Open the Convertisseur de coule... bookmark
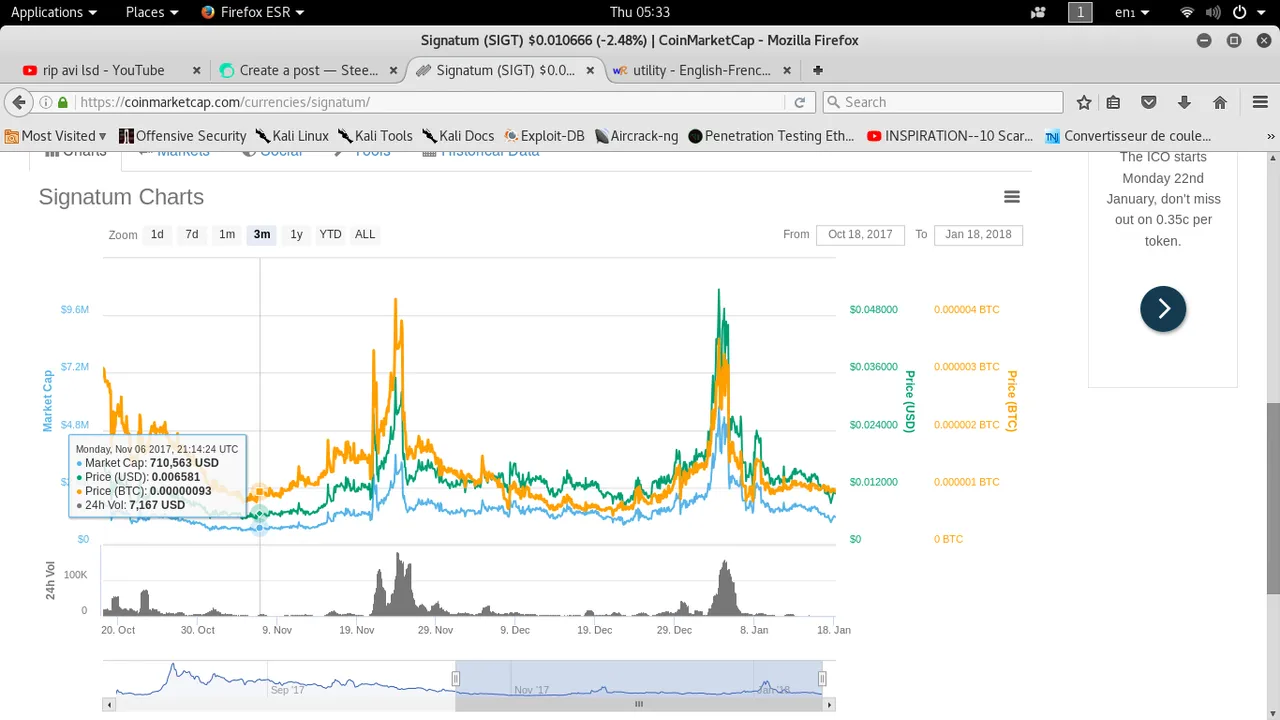 (1127, 136)
